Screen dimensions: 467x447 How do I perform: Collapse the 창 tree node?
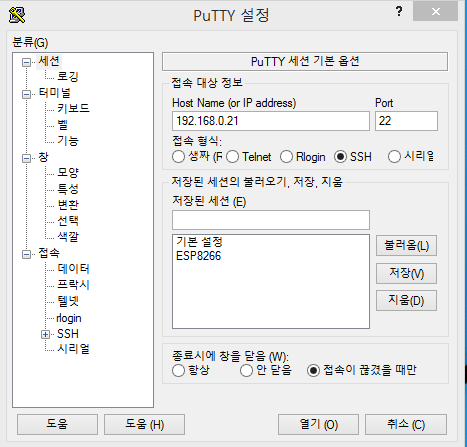tap(26, 158)
